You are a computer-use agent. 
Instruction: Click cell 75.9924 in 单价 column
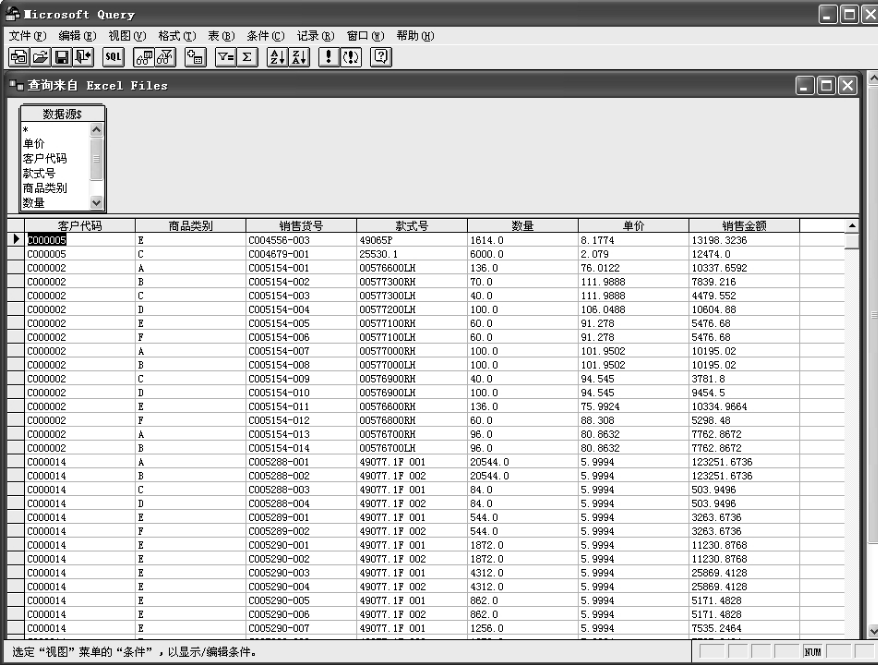pos(633,406)
